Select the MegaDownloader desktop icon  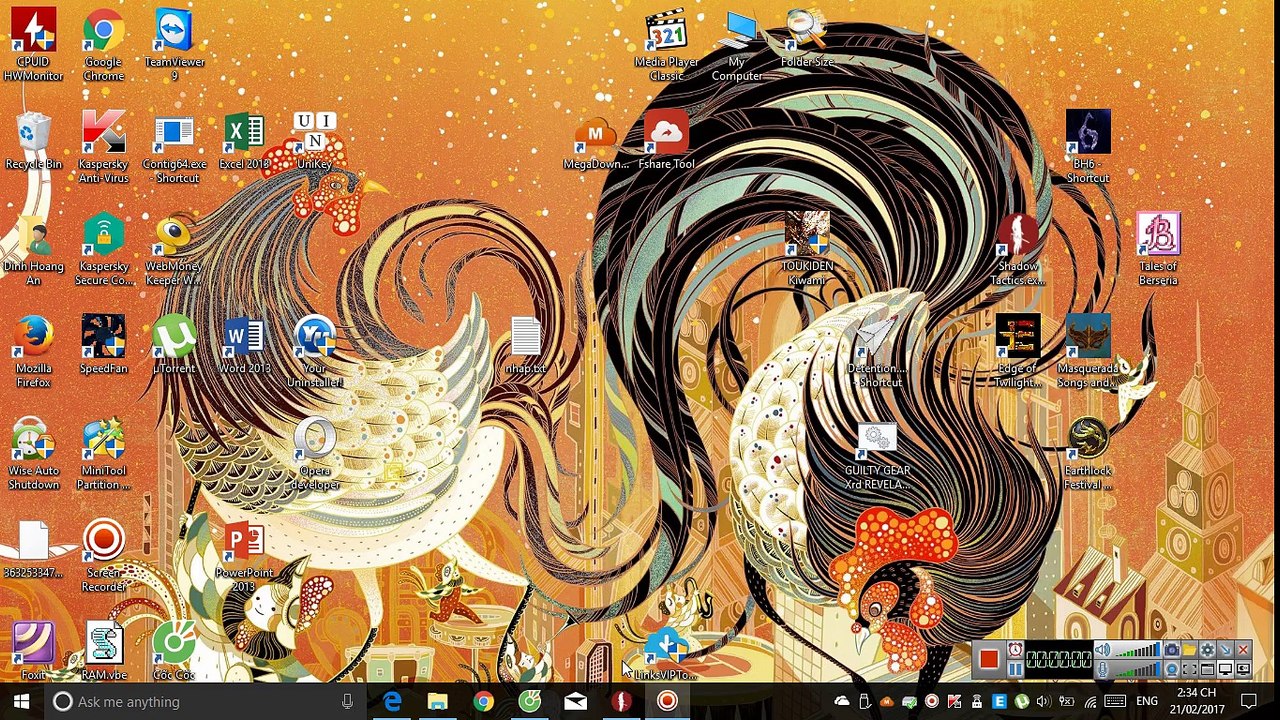point(596,141)
